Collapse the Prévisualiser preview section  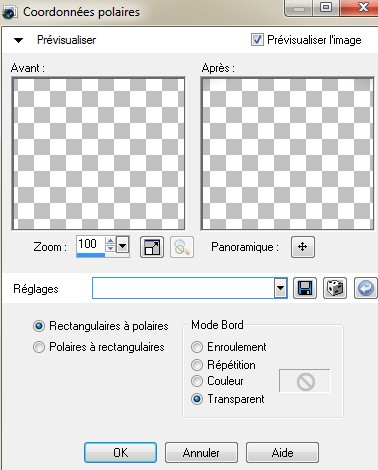pyautogui.click(x=18, y=40)
